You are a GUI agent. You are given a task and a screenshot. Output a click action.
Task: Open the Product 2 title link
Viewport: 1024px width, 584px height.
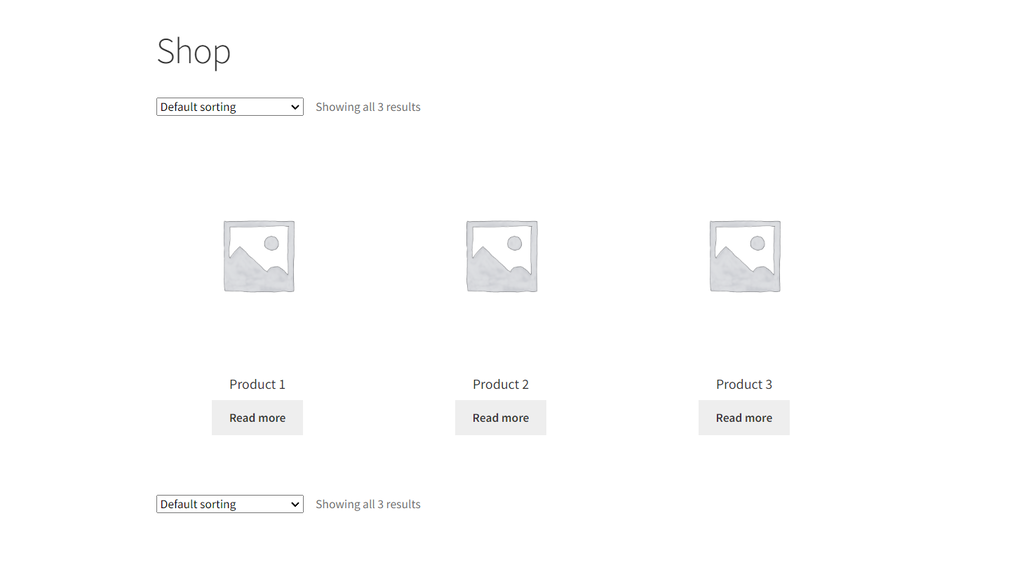point(501,384)
